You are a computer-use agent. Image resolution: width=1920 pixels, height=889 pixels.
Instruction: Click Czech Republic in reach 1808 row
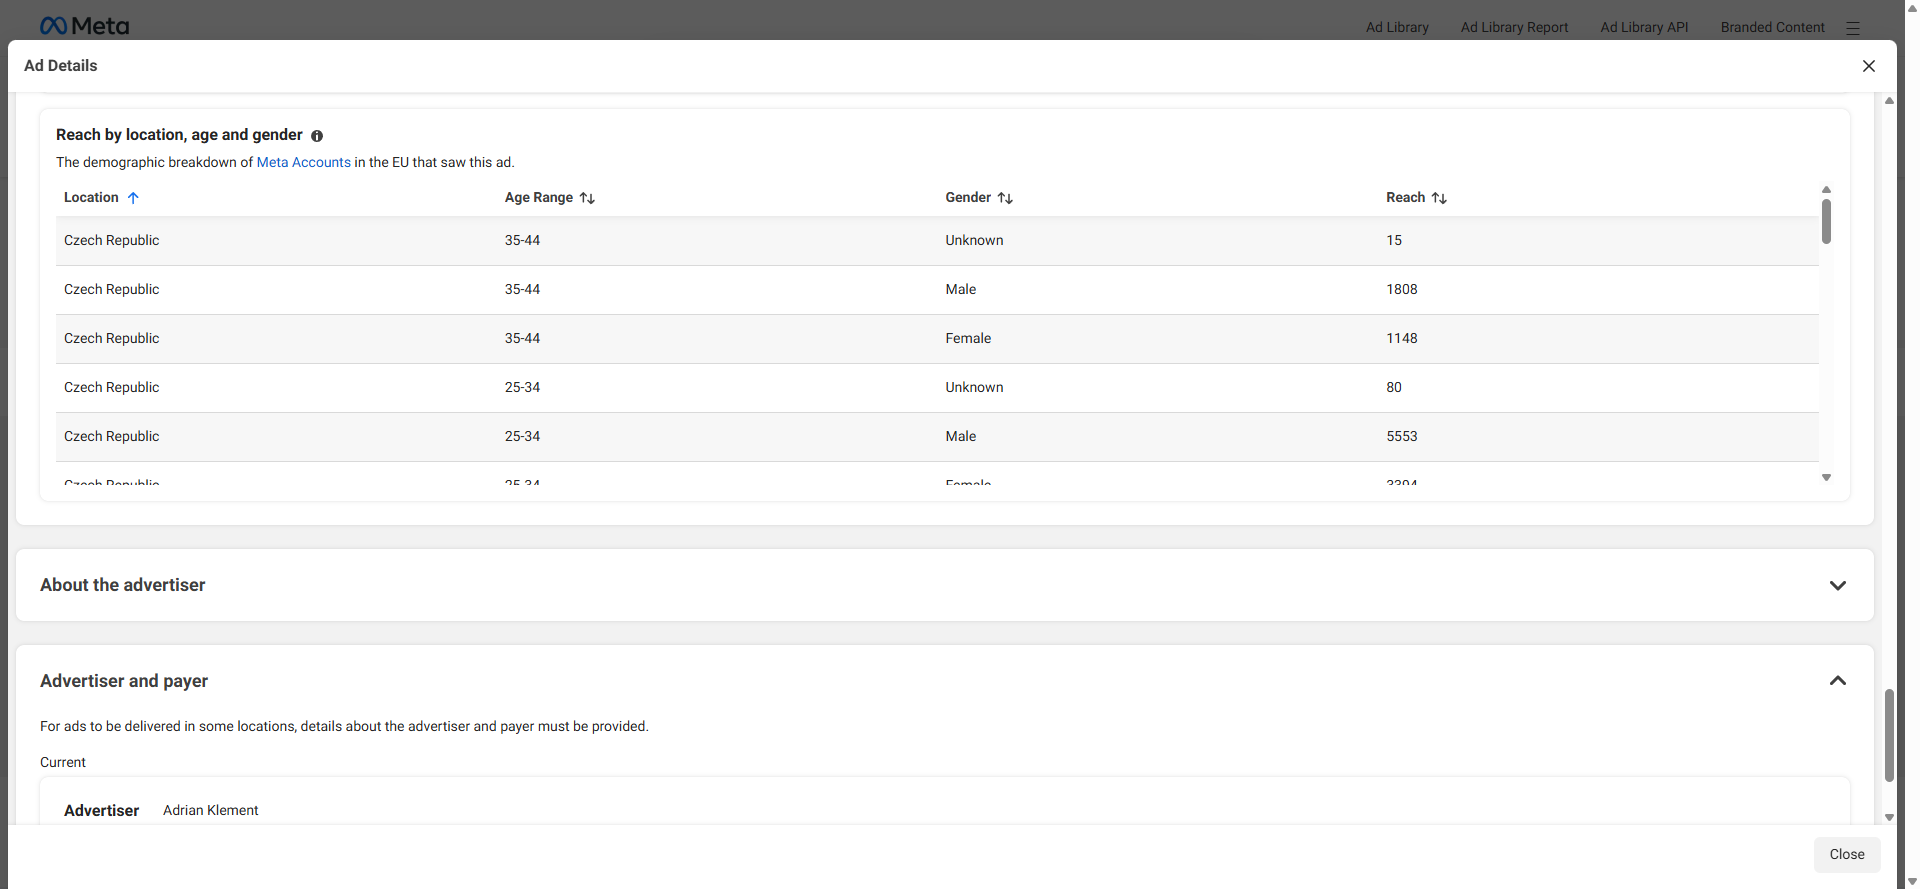[x=112, y=289]
